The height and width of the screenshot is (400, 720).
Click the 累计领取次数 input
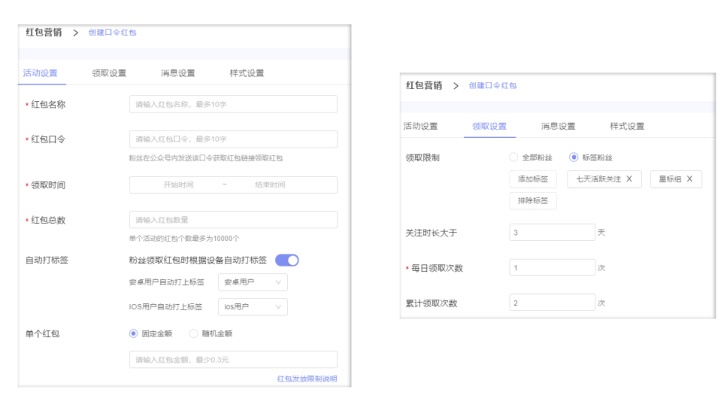pyautogui.click(x=552, y=303)
